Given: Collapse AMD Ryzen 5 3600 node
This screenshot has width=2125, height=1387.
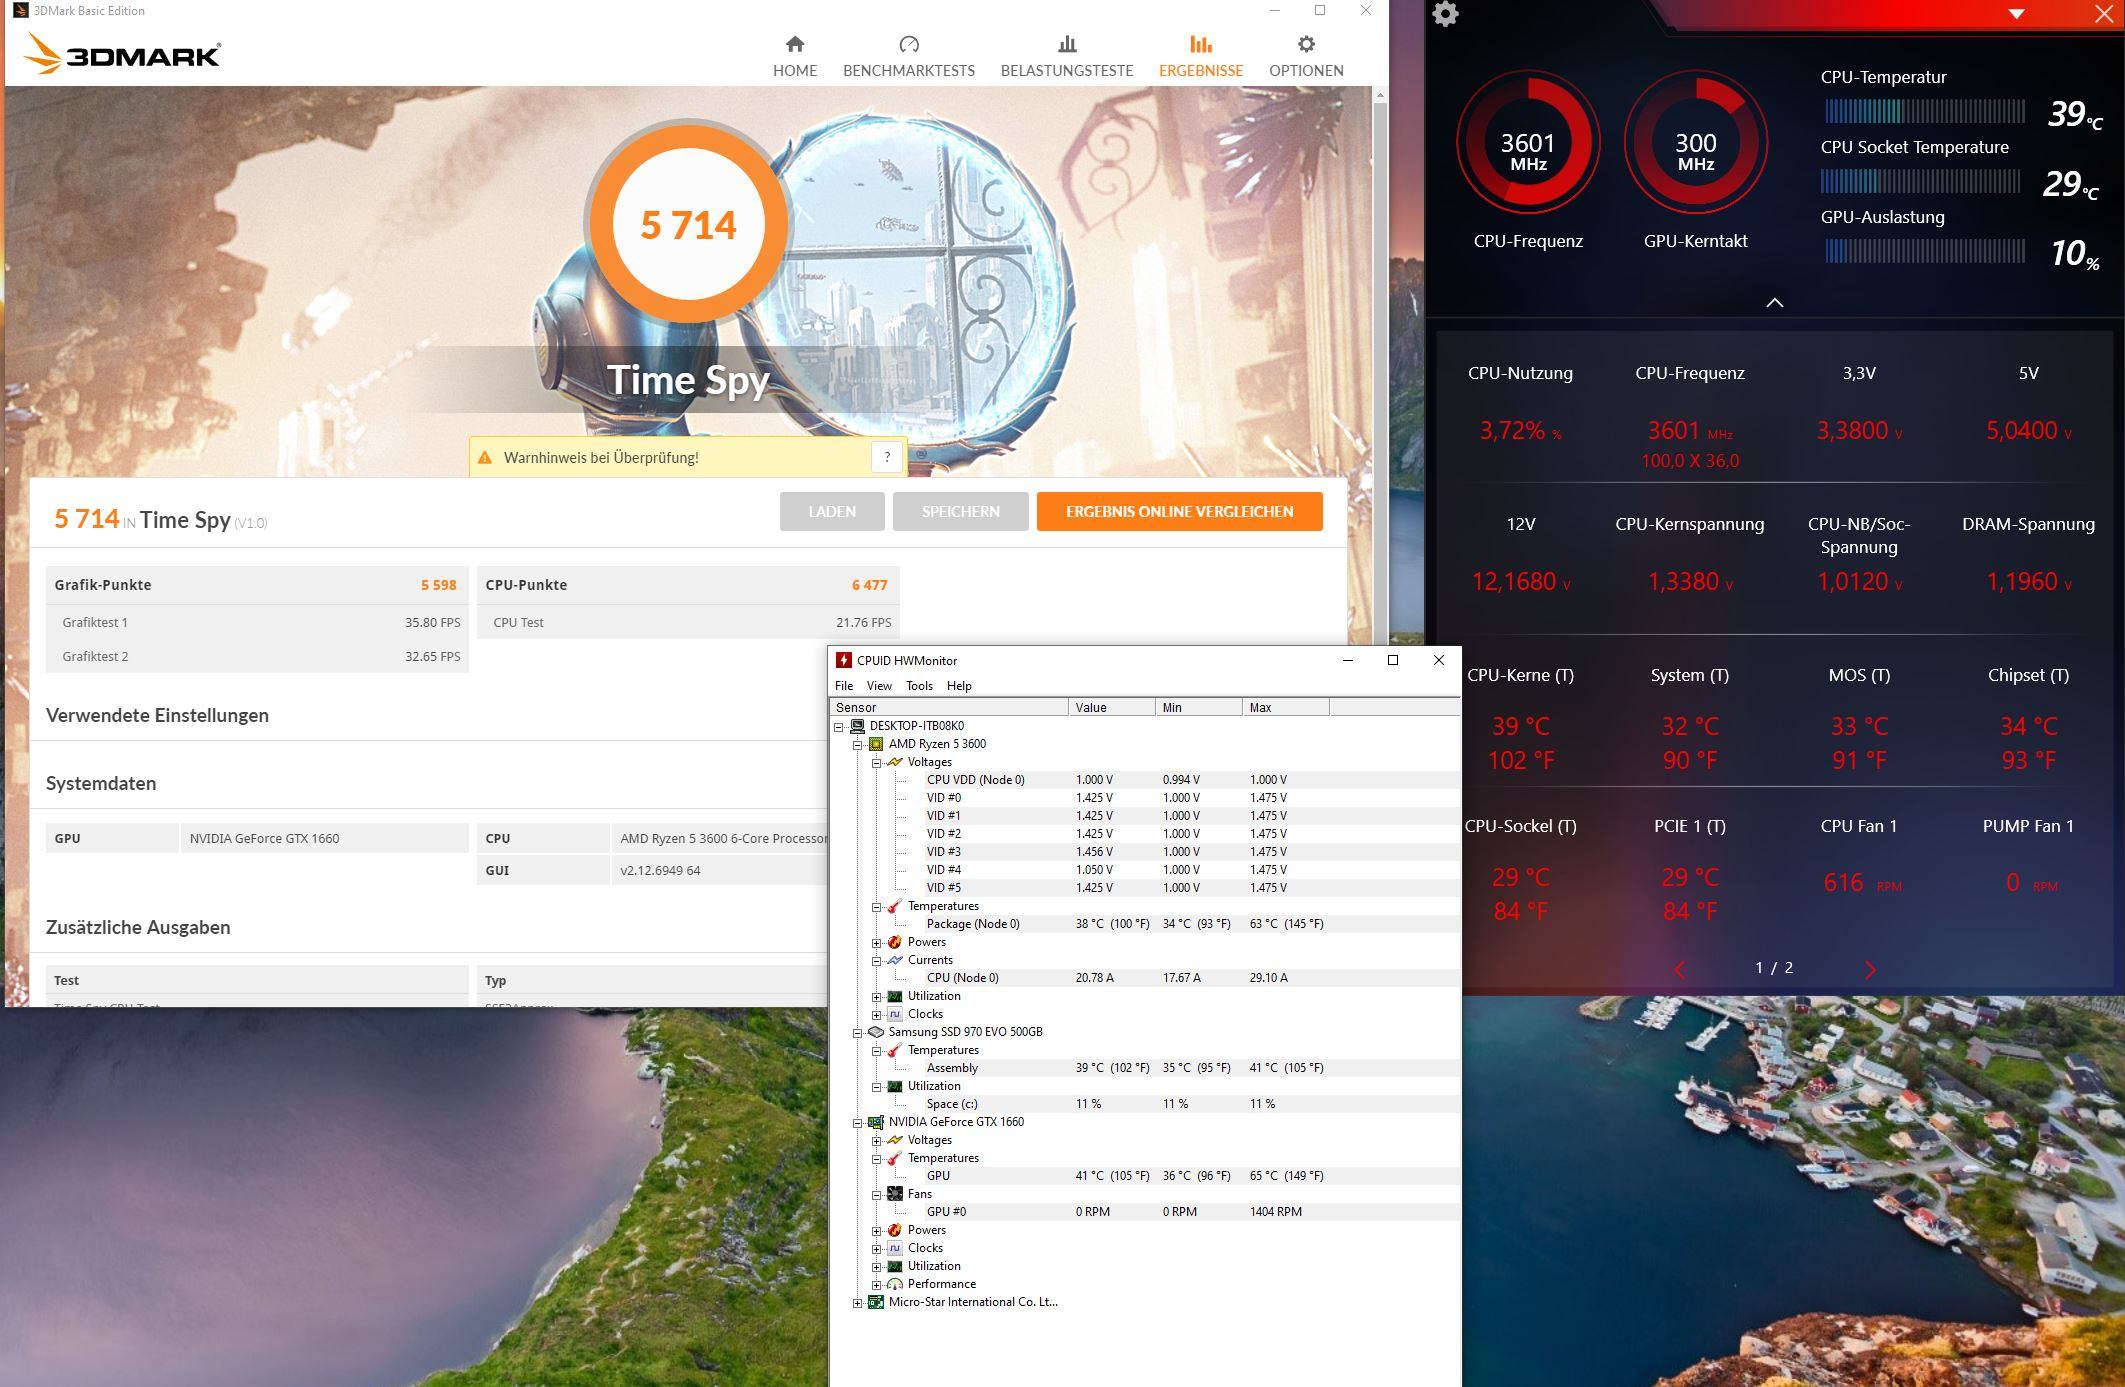Looking at the screenshot, I should click(x=857, y=745).
